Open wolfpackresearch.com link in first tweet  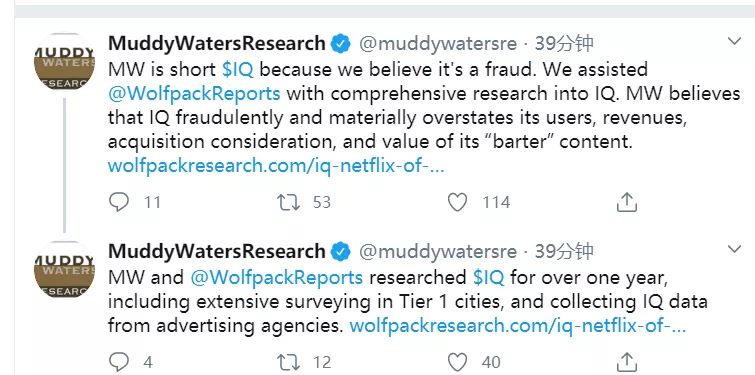pos(276,167)
